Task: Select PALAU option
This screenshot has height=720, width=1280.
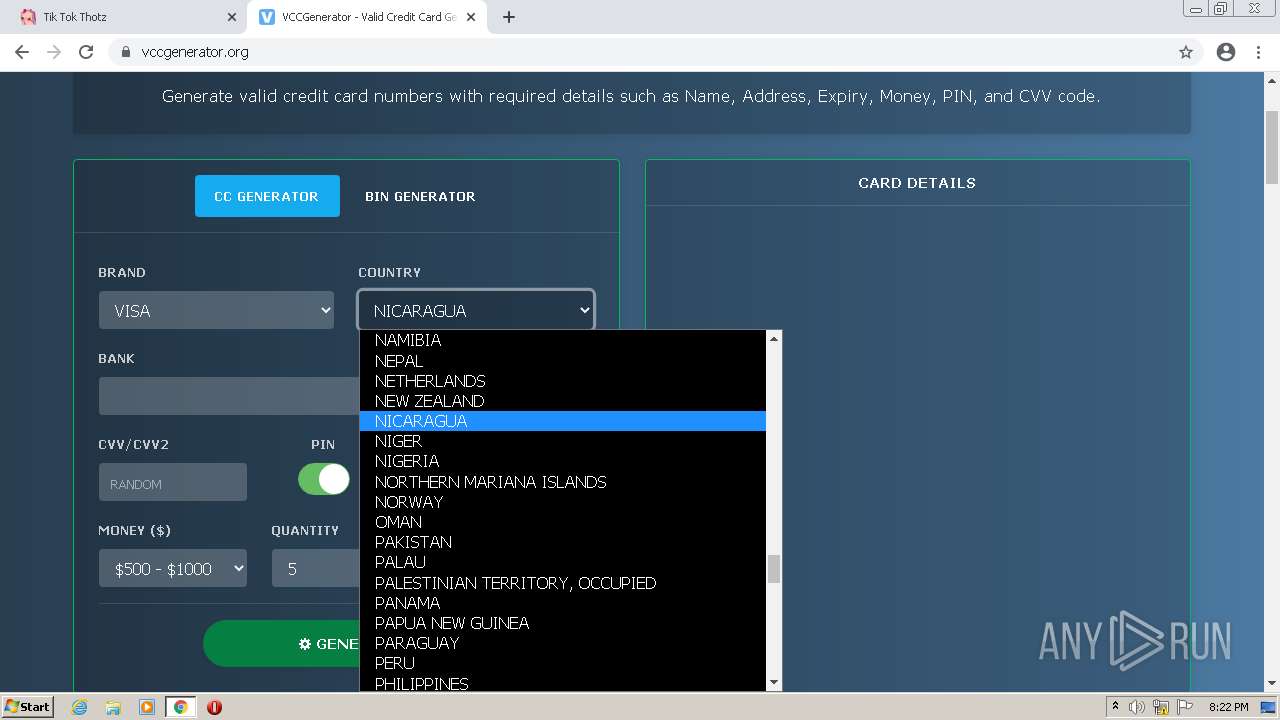Action: pos(563,562)
